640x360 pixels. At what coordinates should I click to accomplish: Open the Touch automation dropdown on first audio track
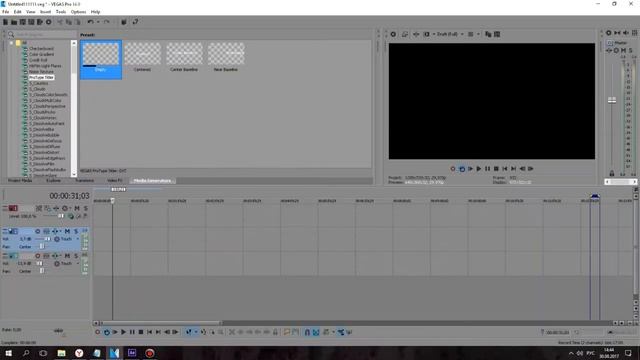click(x=78, y=239)
